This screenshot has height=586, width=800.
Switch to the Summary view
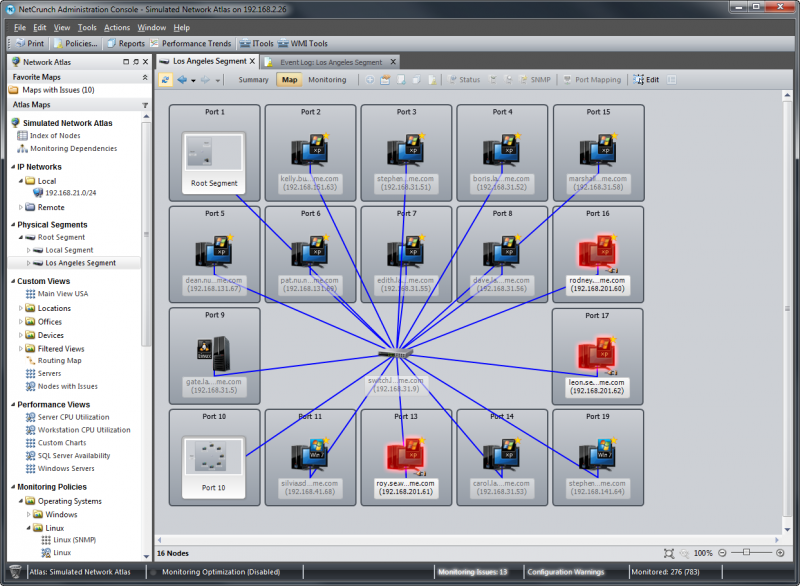pyautogui.click(x=253, y=80)
